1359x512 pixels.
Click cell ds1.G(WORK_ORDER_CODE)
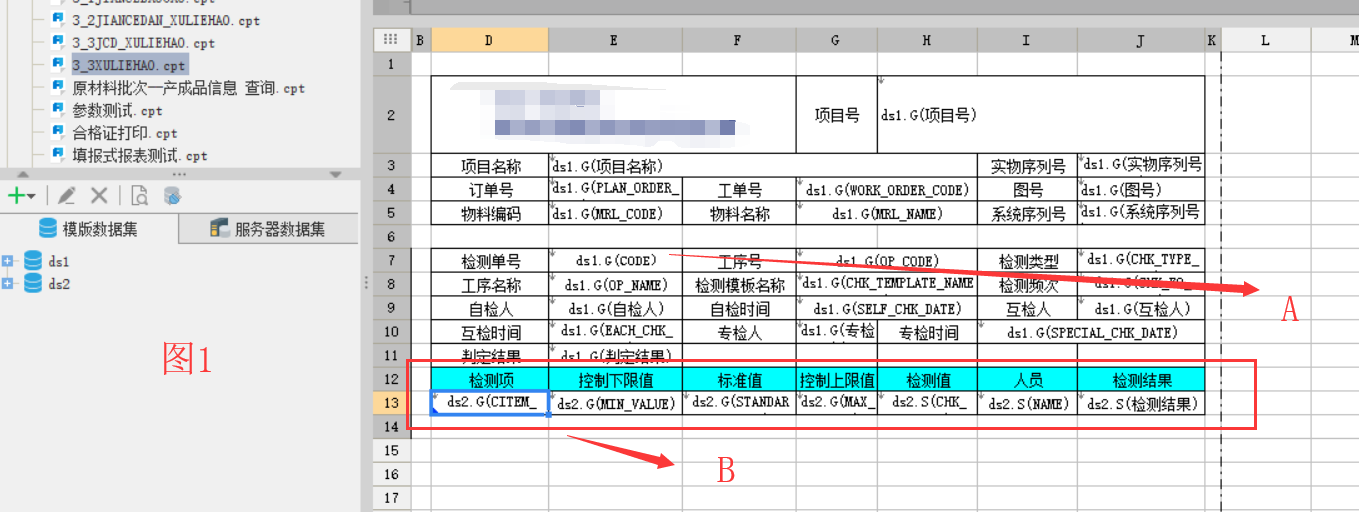click(x=887, y=190)
